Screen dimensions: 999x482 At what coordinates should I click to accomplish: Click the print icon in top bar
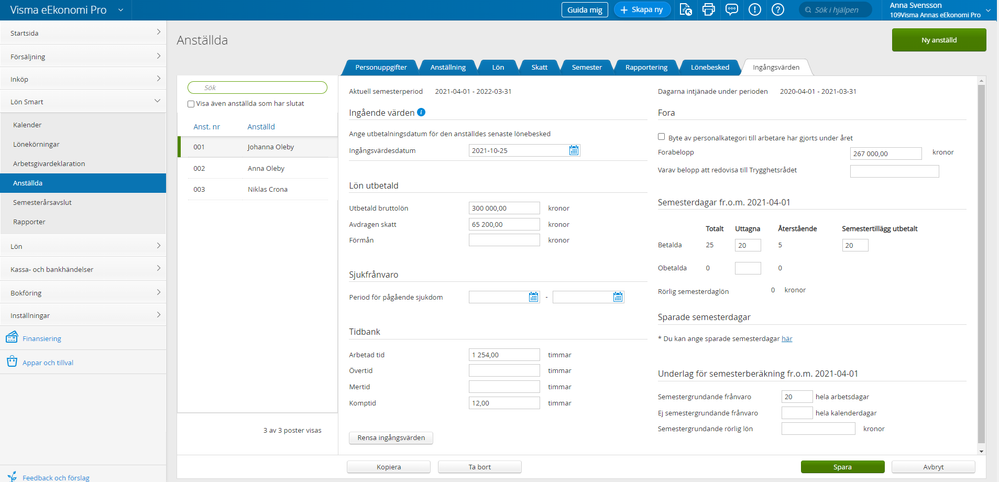[709, 10]
